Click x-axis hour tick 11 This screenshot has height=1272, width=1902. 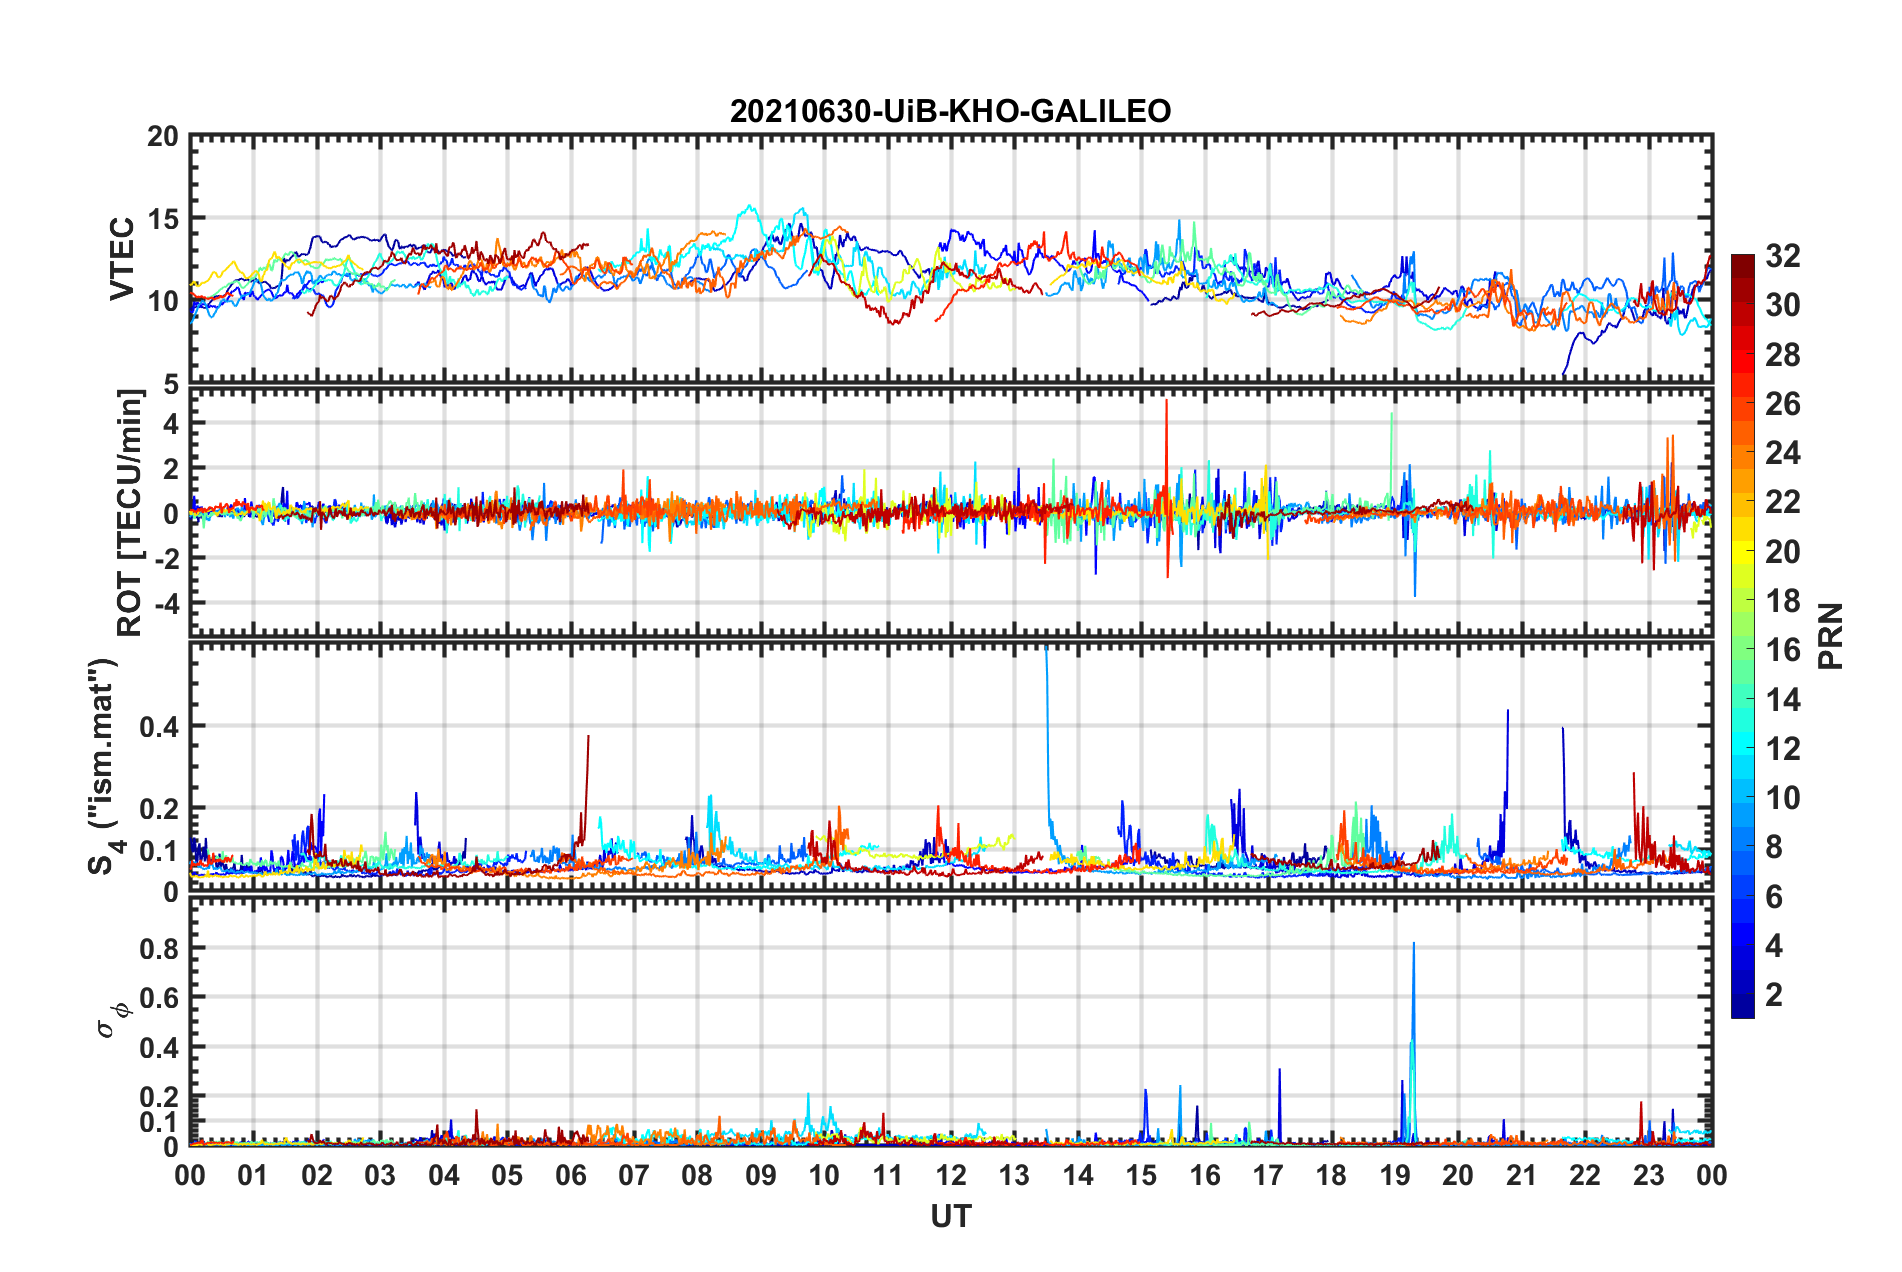click(x=888, y=1175)
